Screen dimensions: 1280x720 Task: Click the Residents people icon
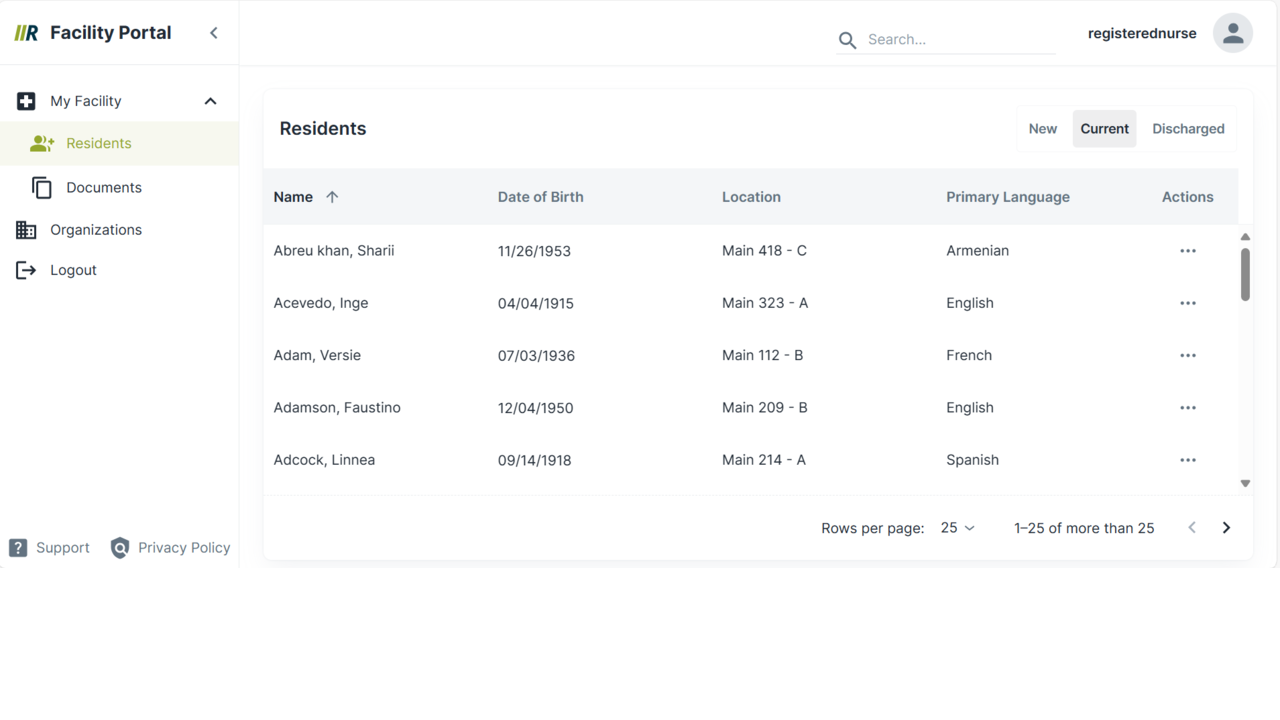click(42, 144)
